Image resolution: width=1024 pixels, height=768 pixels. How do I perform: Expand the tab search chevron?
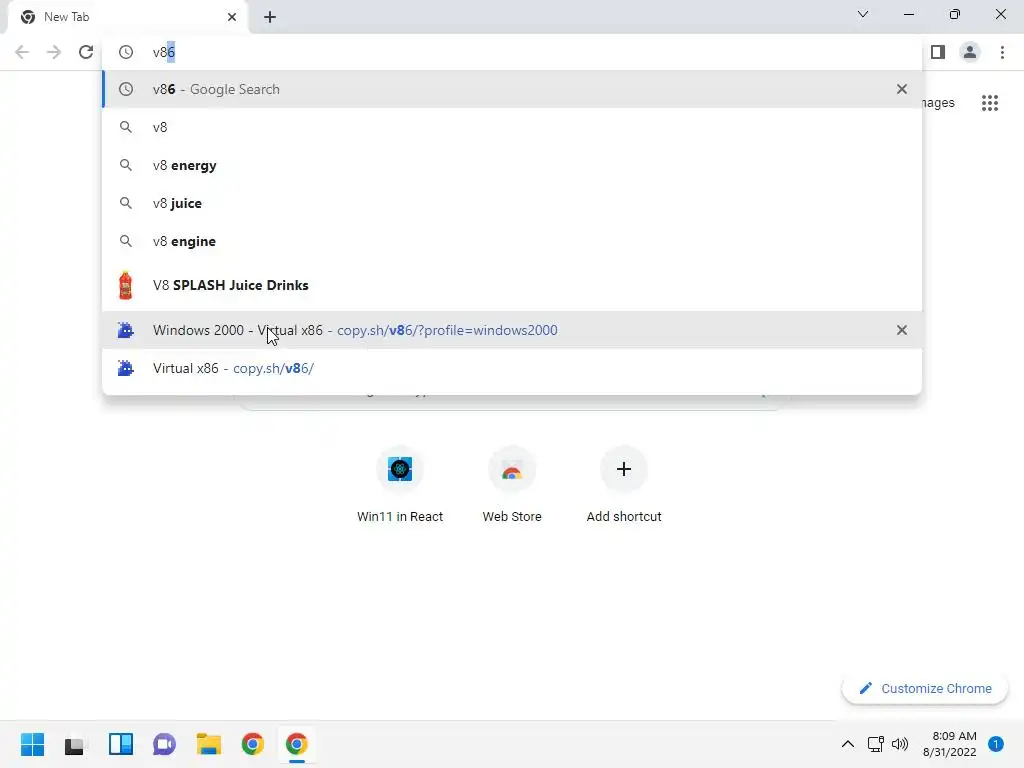(x=863, y=14)
